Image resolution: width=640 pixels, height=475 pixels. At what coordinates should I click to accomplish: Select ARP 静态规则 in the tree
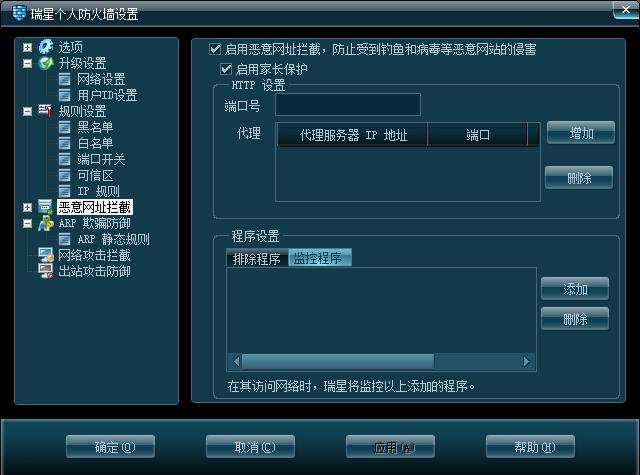(x=113, y=239)
